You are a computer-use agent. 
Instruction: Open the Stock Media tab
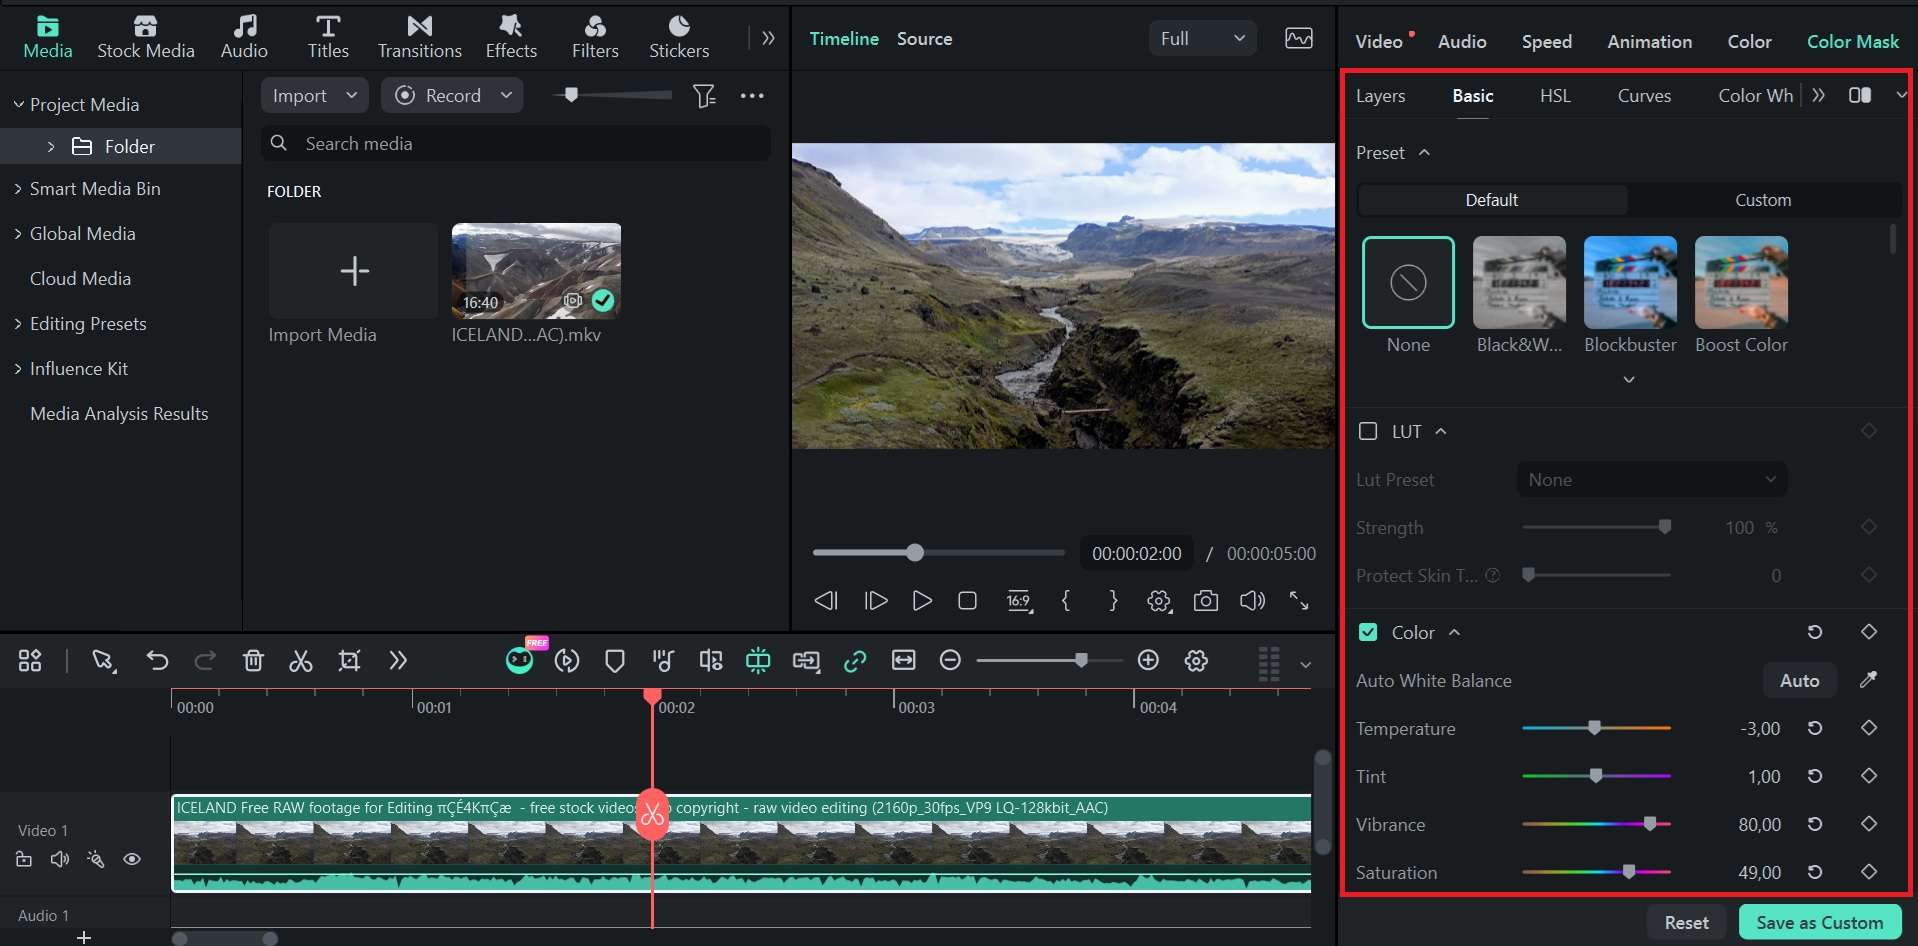(x=146, y=38)
